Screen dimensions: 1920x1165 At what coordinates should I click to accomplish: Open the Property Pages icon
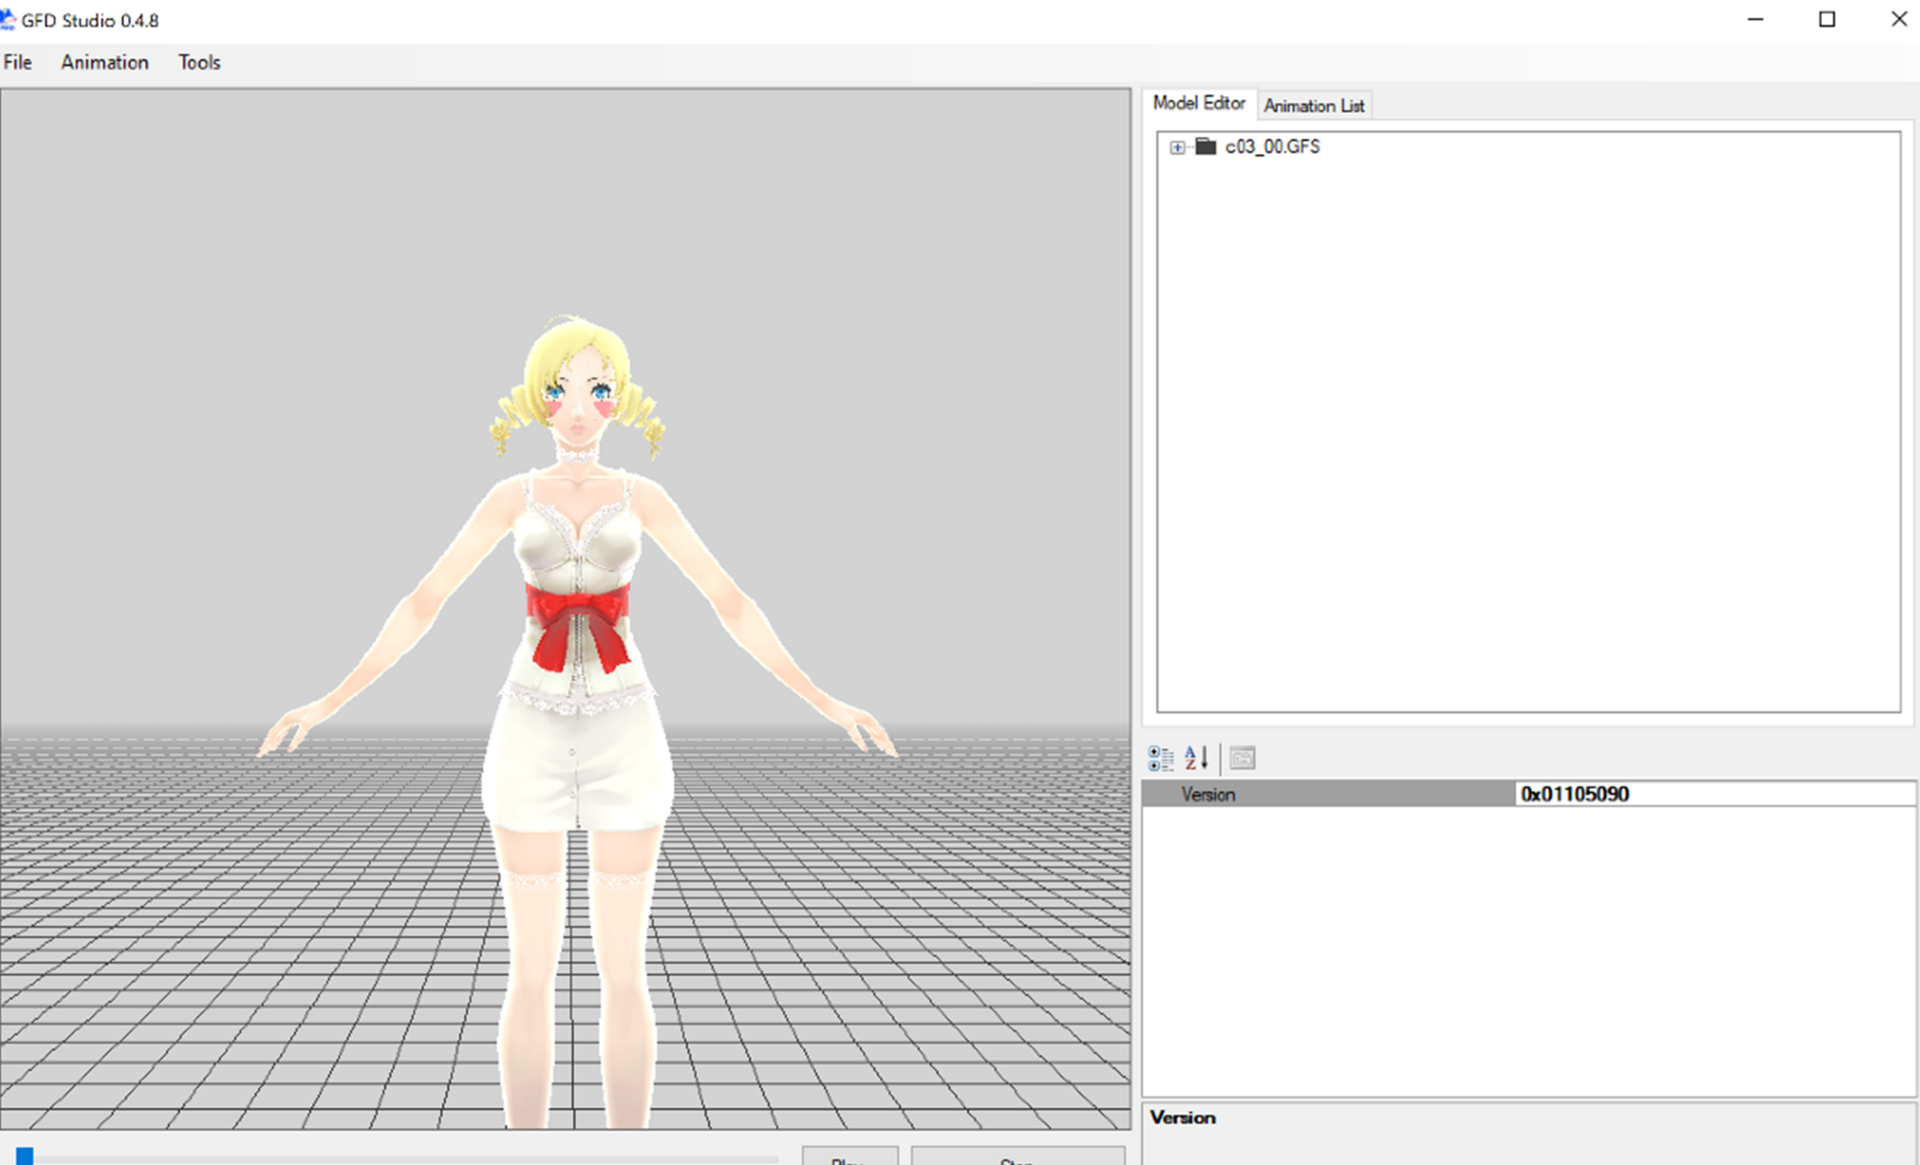click(1242, 758)
